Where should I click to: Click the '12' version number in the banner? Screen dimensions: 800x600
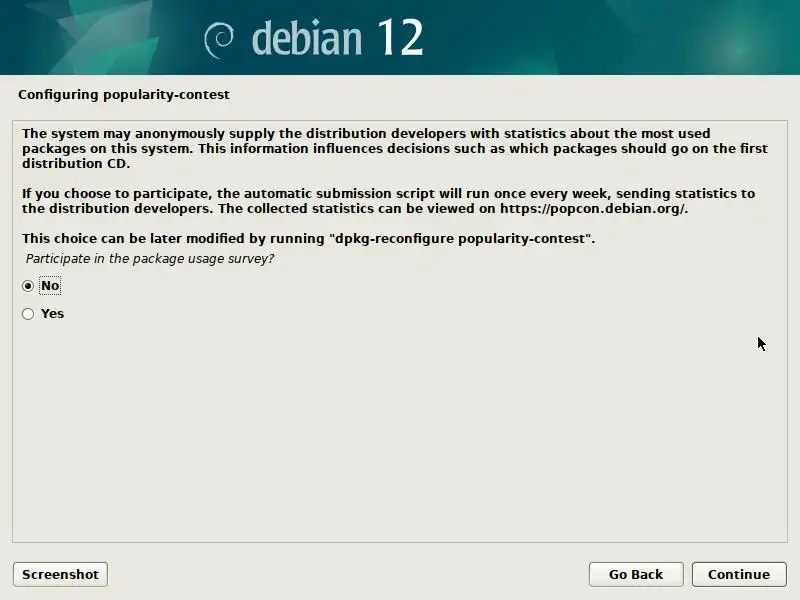tap(401, 37)
